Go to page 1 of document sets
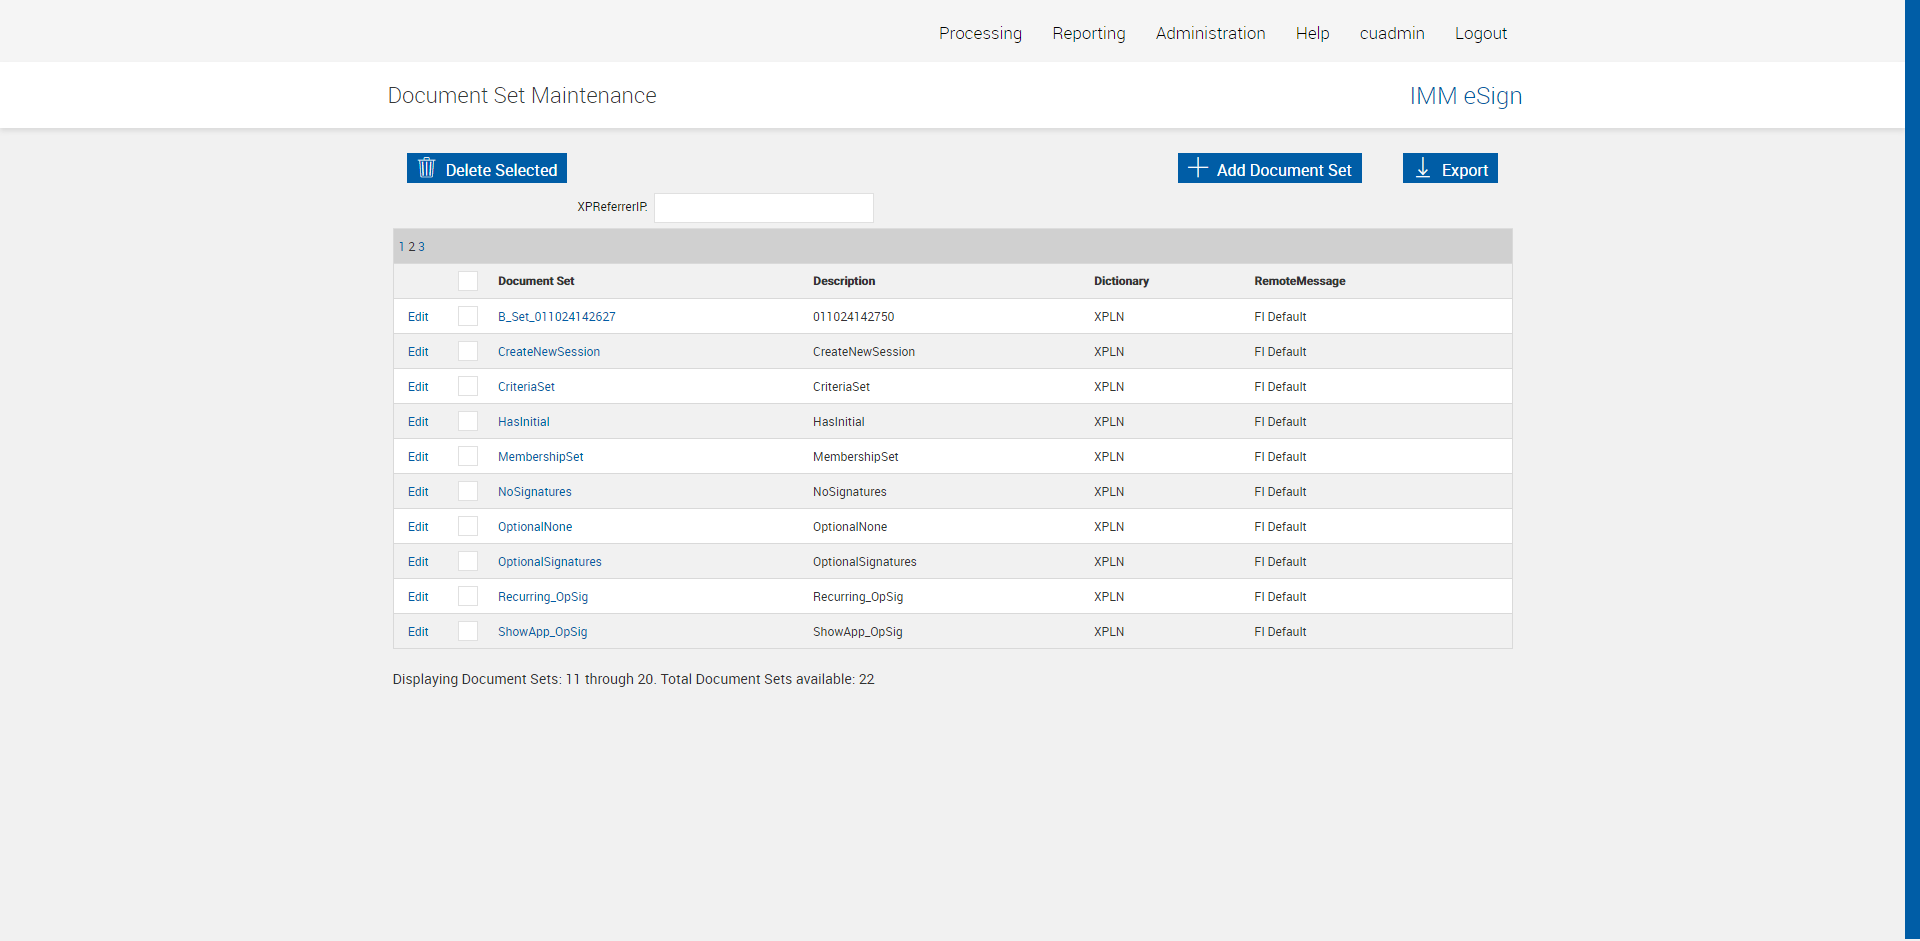 pyautogui.click(x=401, y=247)
